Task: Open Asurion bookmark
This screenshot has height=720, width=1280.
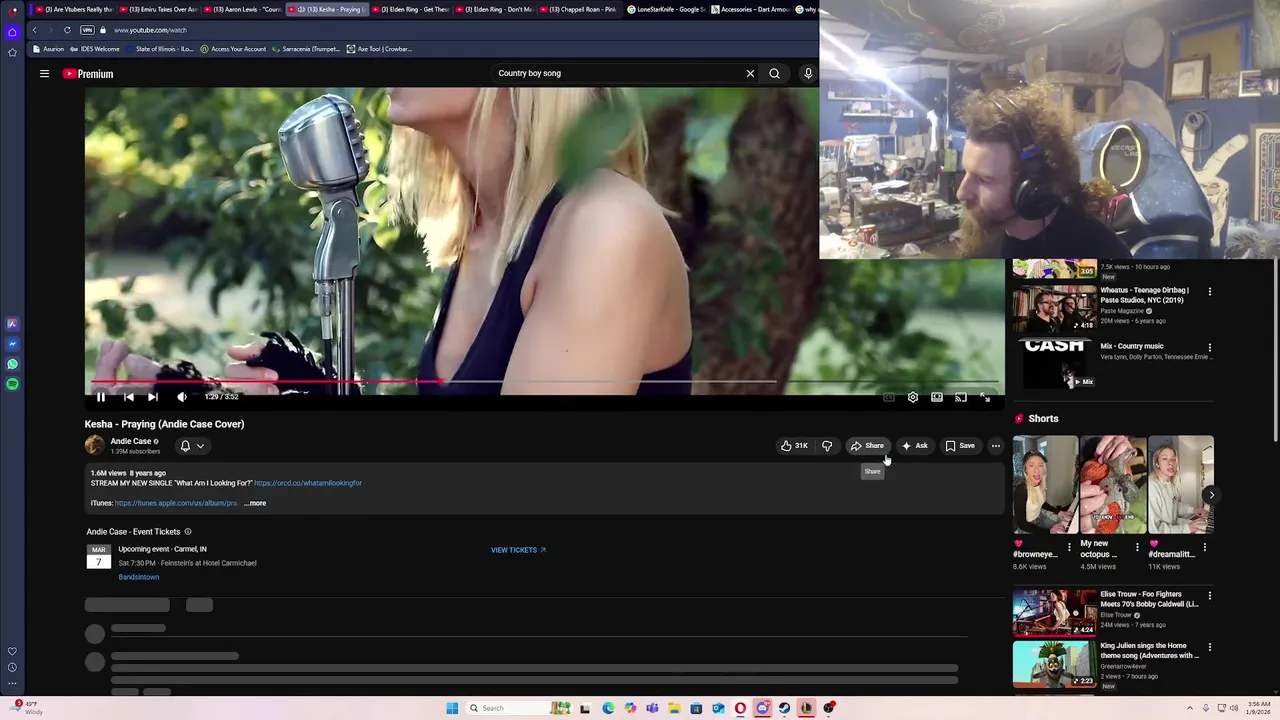Action: click(x=49, y=49)
